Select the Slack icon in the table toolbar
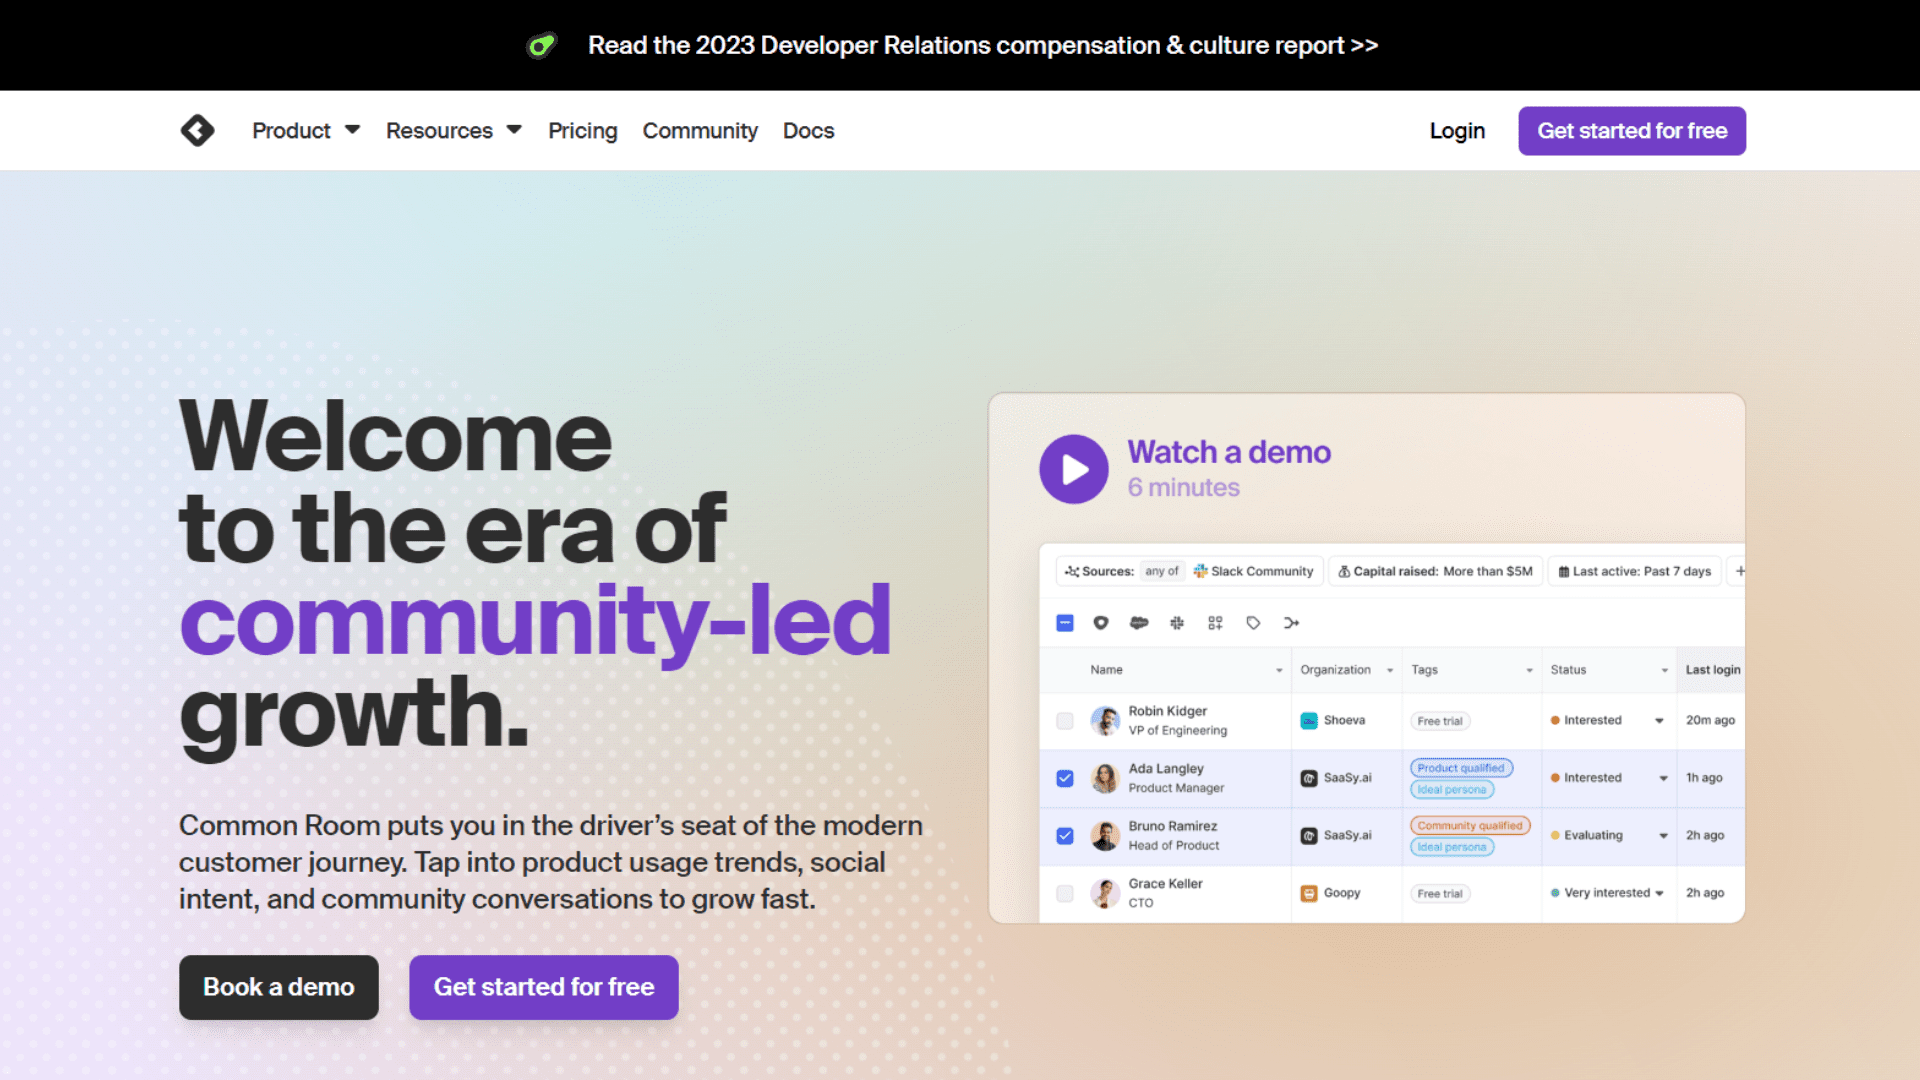This screenshot has width=1920, height=1080. (x=1177, y=622)
